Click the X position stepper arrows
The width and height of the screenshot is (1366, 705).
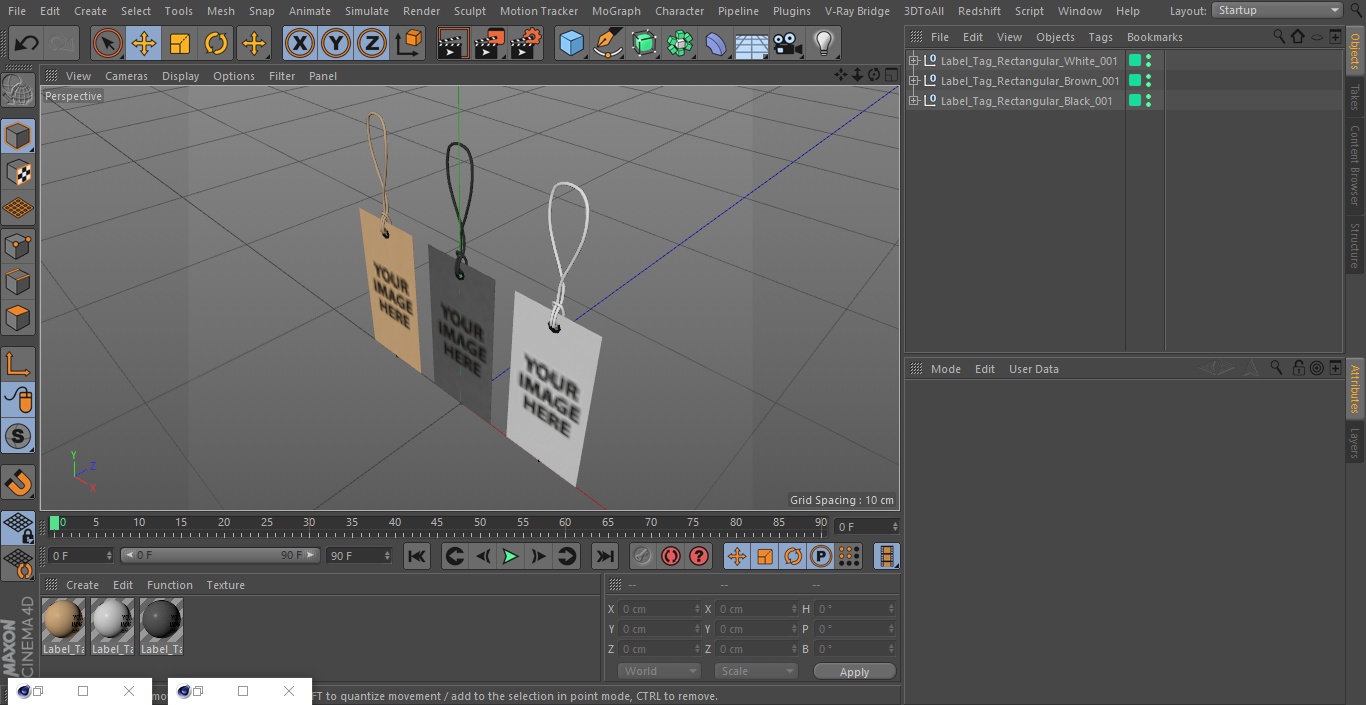[x=697, y=609]
